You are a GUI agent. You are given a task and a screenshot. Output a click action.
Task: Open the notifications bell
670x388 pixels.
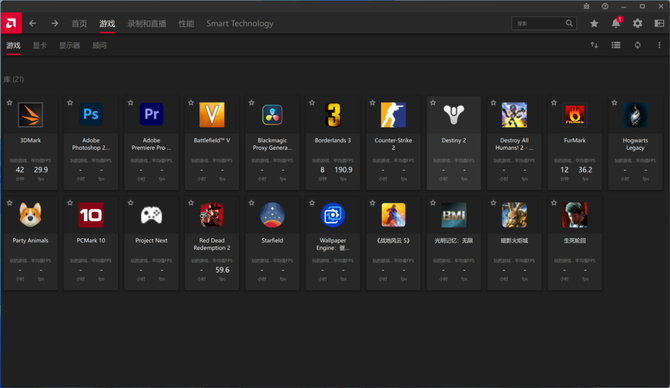click(616, 24)
